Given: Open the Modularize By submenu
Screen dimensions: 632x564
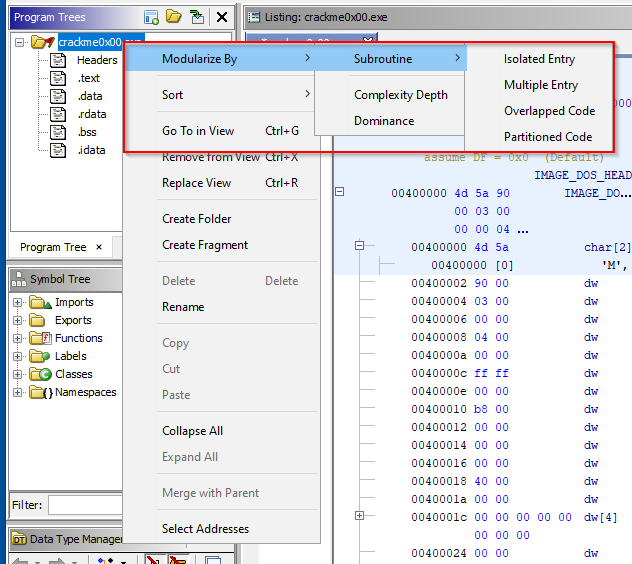Looking at the screenshot, I should [x=220, y=59].
